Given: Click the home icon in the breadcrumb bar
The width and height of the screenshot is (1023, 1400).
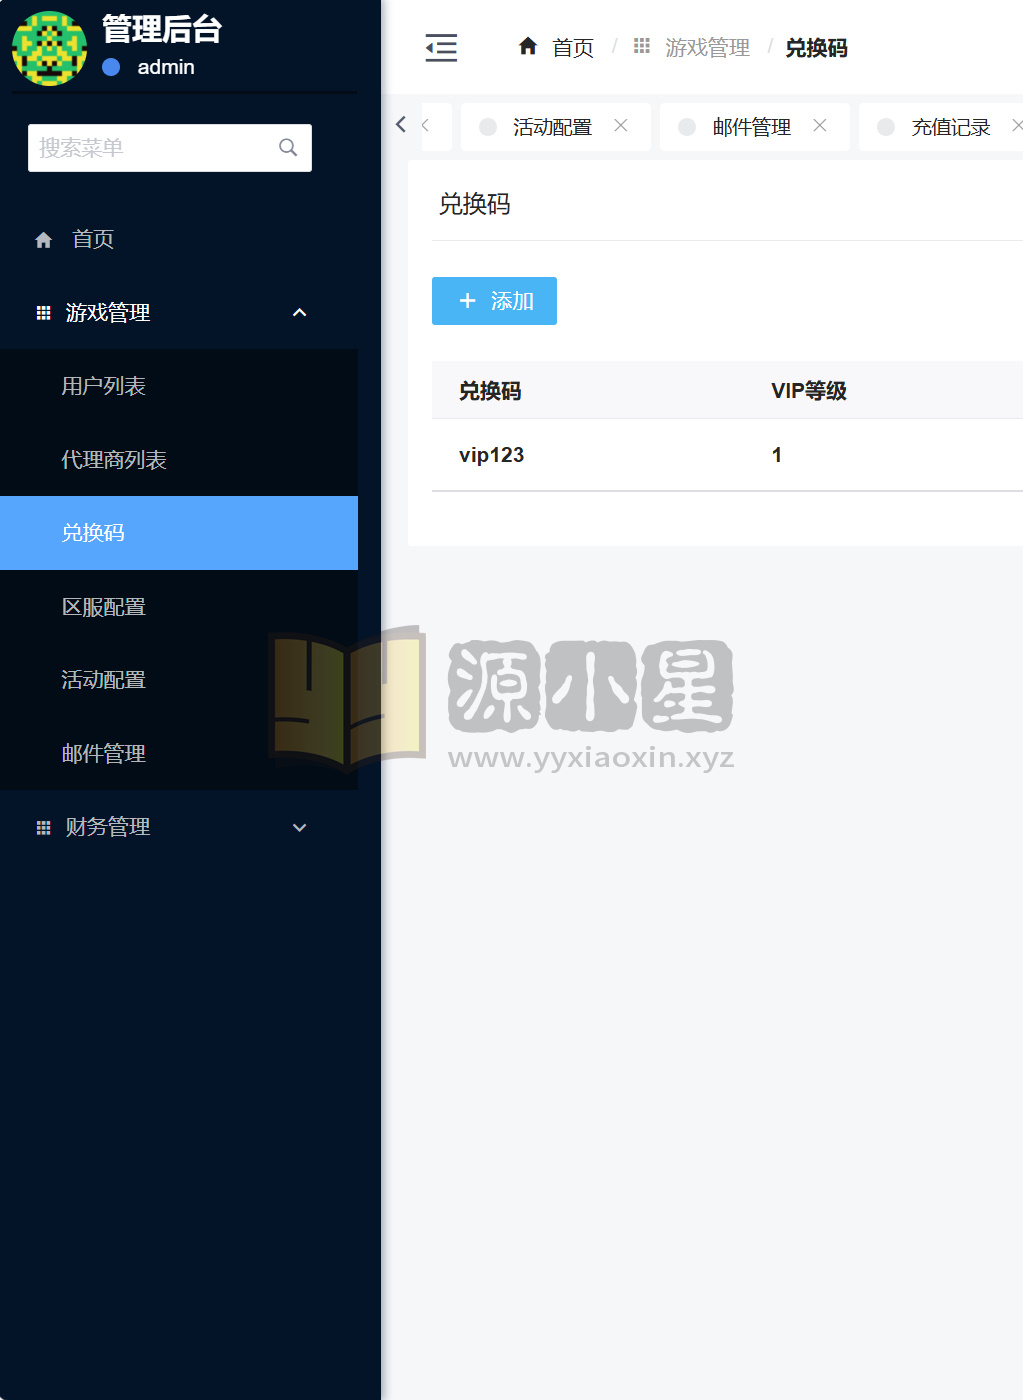Looking at the screenshot, I should pyautogui.click(x=528, y=46).
